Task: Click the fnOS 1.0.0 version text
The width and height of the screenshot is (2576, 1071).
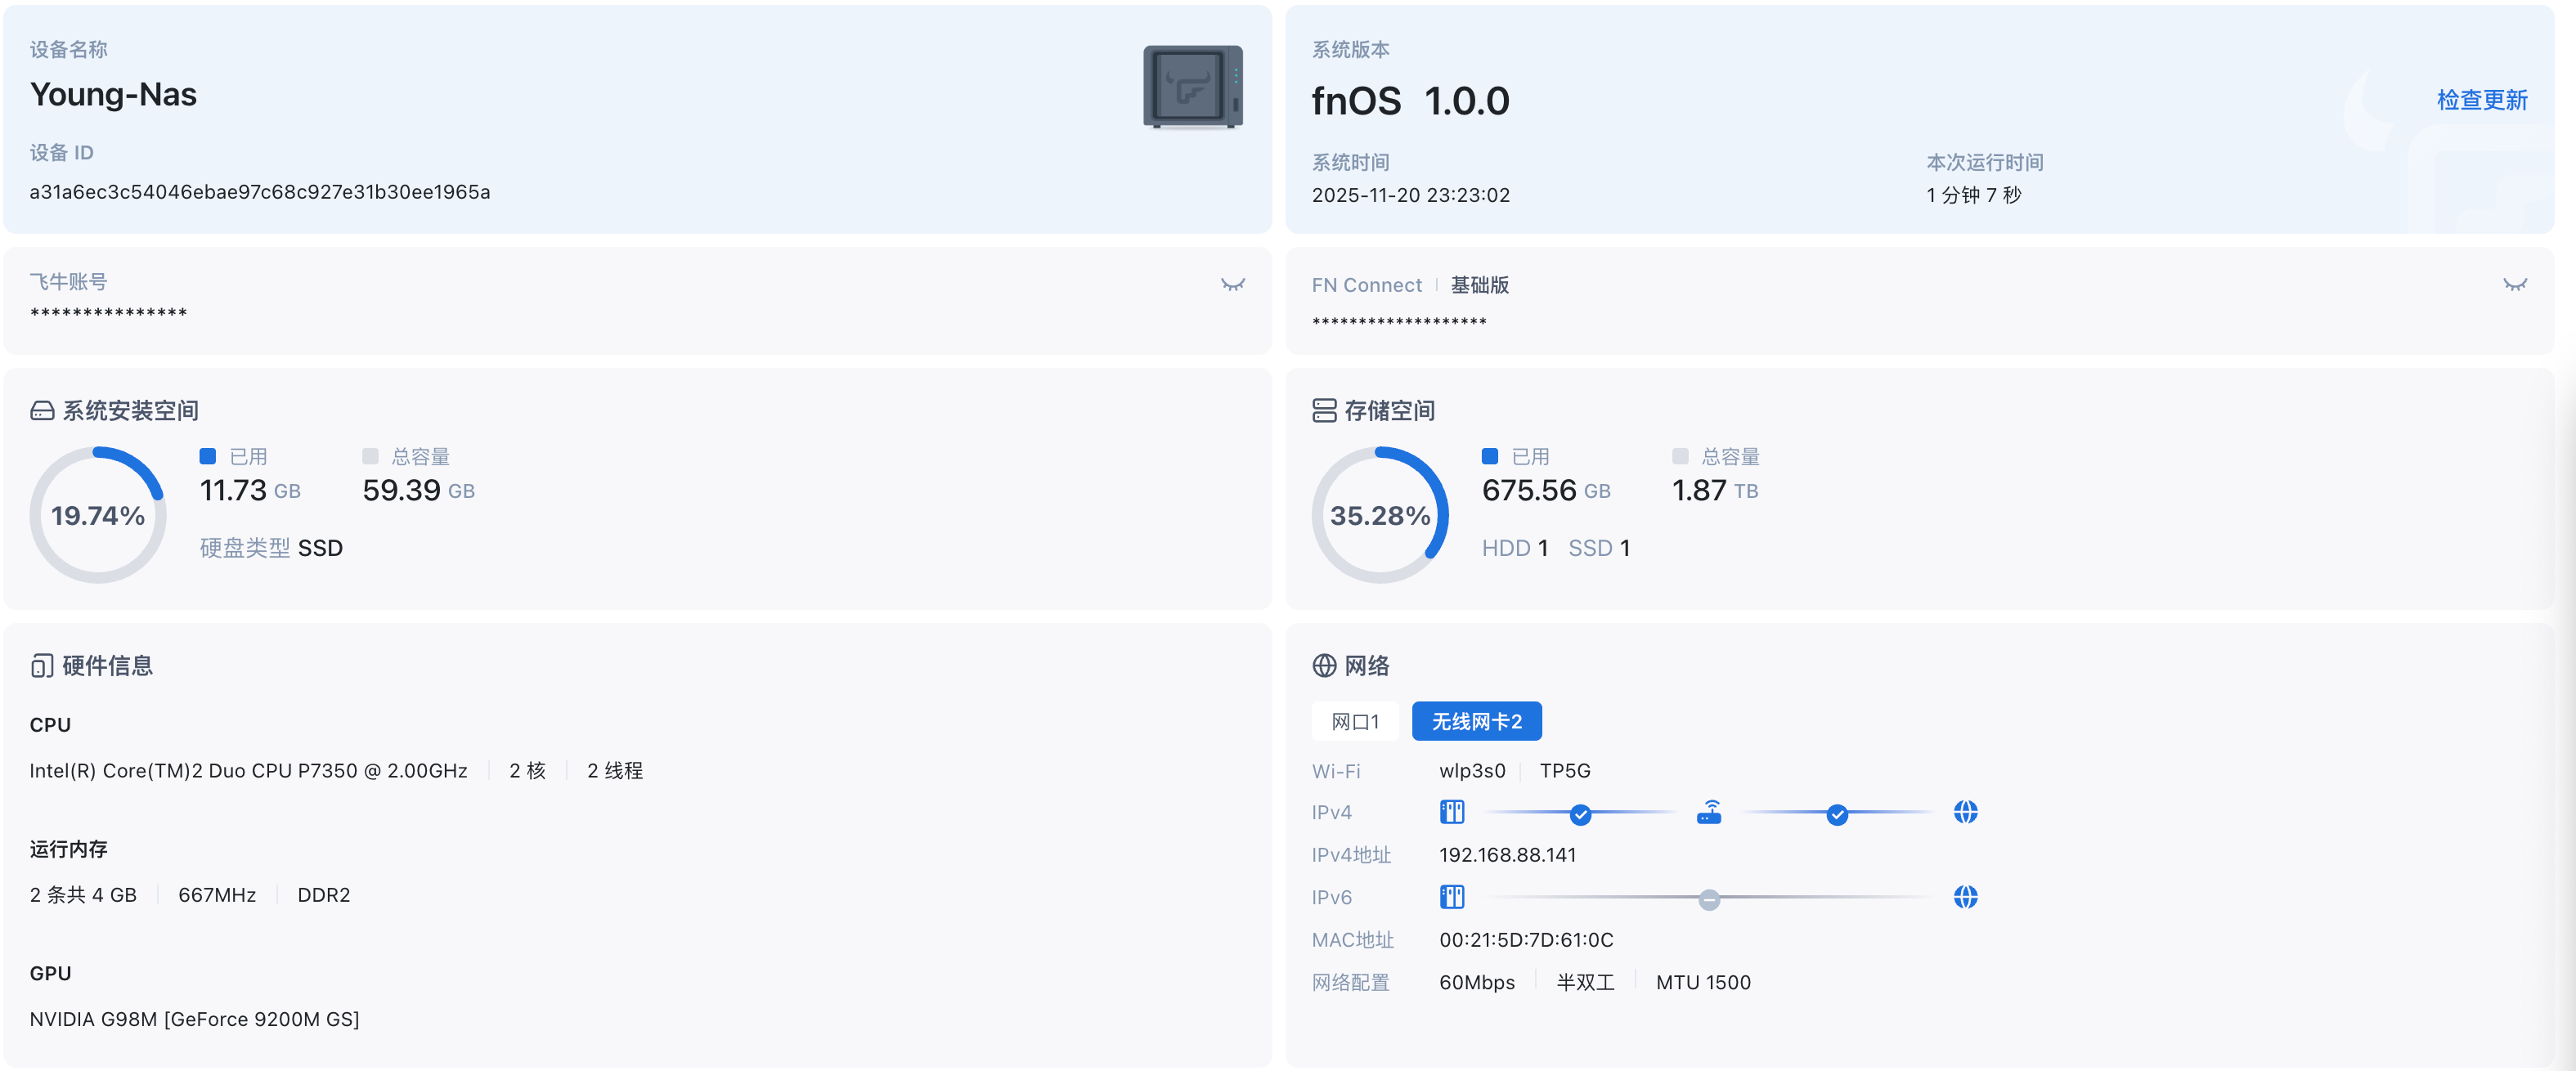Action: tap(1410, 100)
